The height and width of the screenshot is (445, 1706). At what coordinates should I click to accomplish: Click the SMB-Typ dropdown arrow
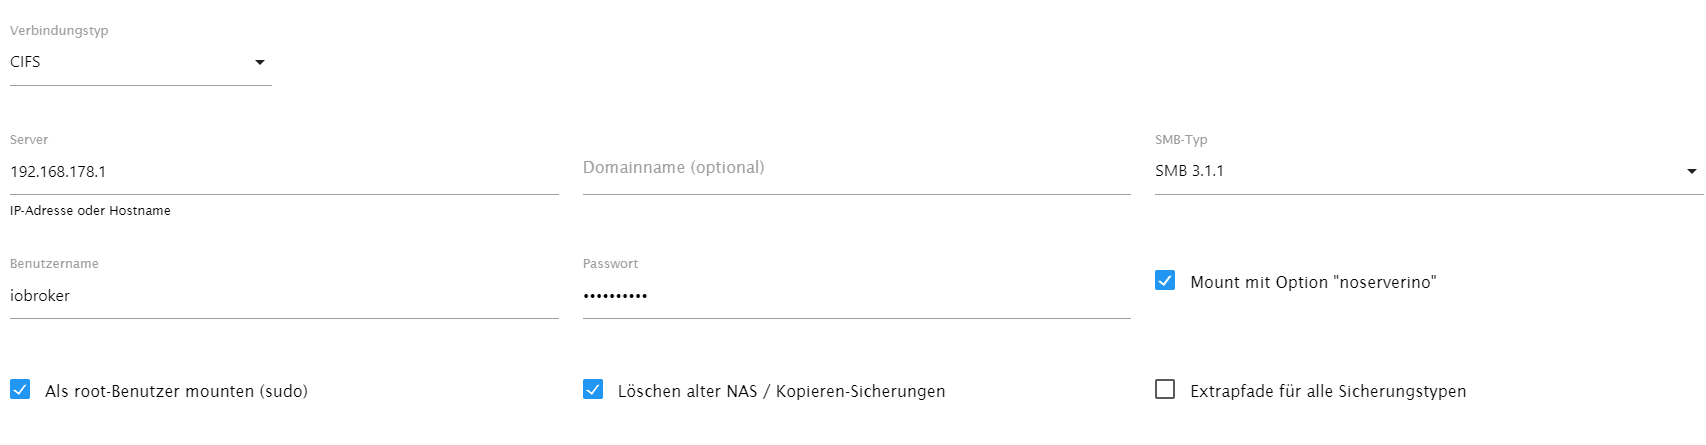[x=1692, y=171]
